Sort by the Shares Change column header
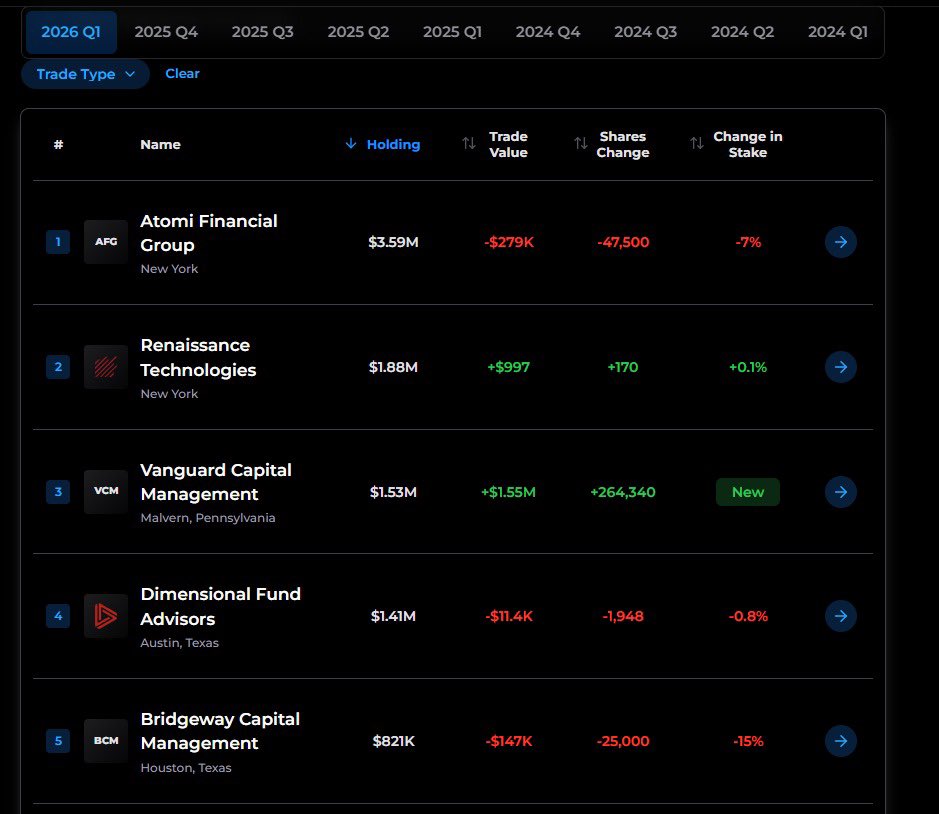The image size is (939, 814). 622,144
